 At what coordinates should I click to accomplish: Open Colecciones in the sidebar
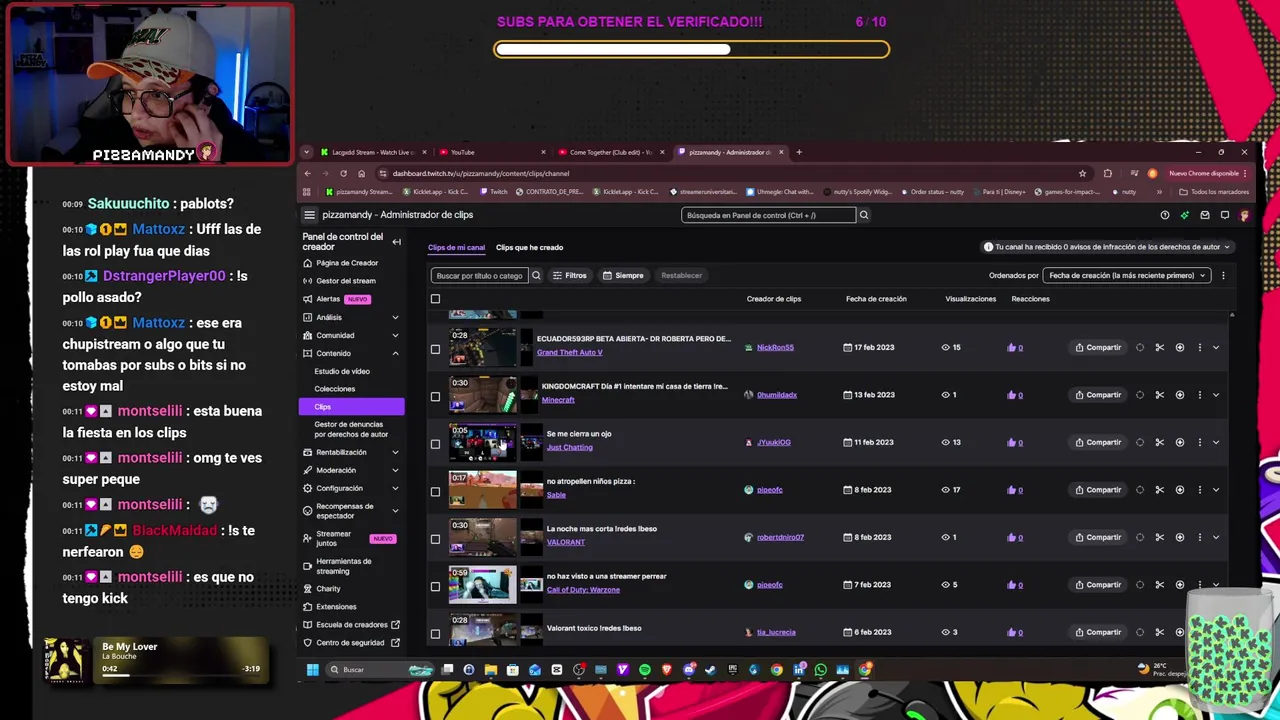coord(335,389)
